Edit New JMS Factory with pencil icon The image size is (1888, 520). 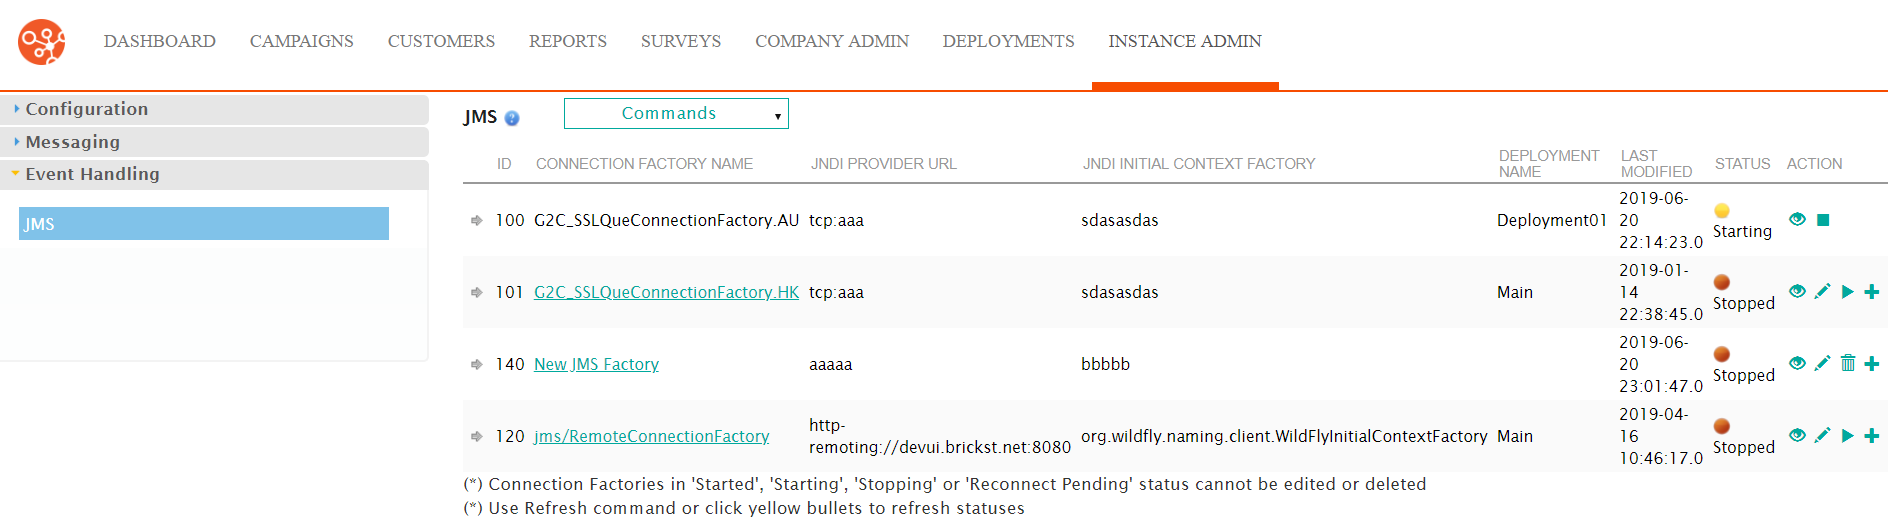(1822, 363)
